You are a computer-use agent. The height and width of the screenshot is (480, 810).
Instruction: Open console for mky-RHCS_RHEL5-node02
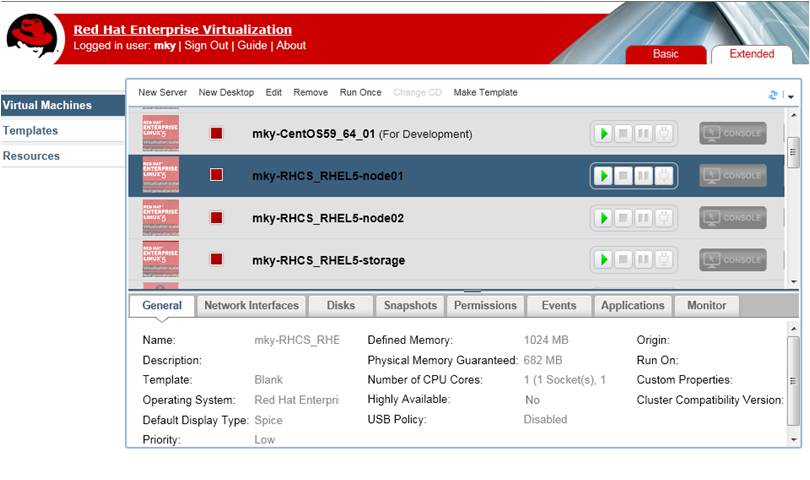(x=733, y=218)
